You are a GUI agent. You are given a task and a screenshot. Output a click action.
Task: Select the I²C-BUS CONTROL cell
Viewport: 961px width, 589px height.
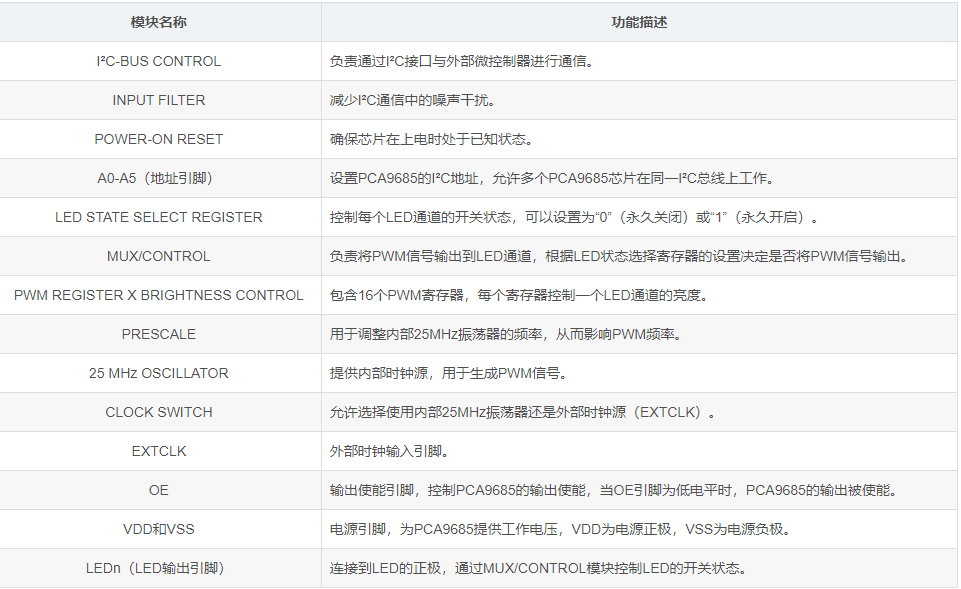click(x=159, y=61)
